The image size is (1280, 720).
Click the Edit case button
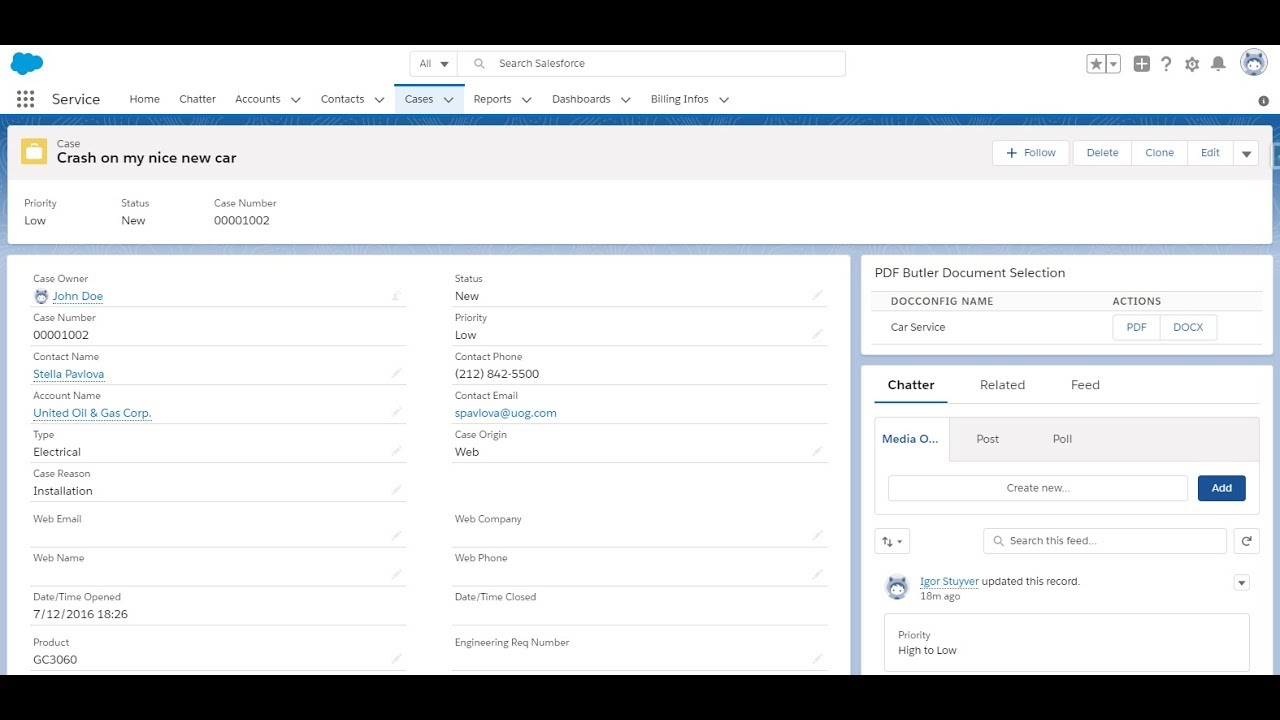click(1210, 153)
